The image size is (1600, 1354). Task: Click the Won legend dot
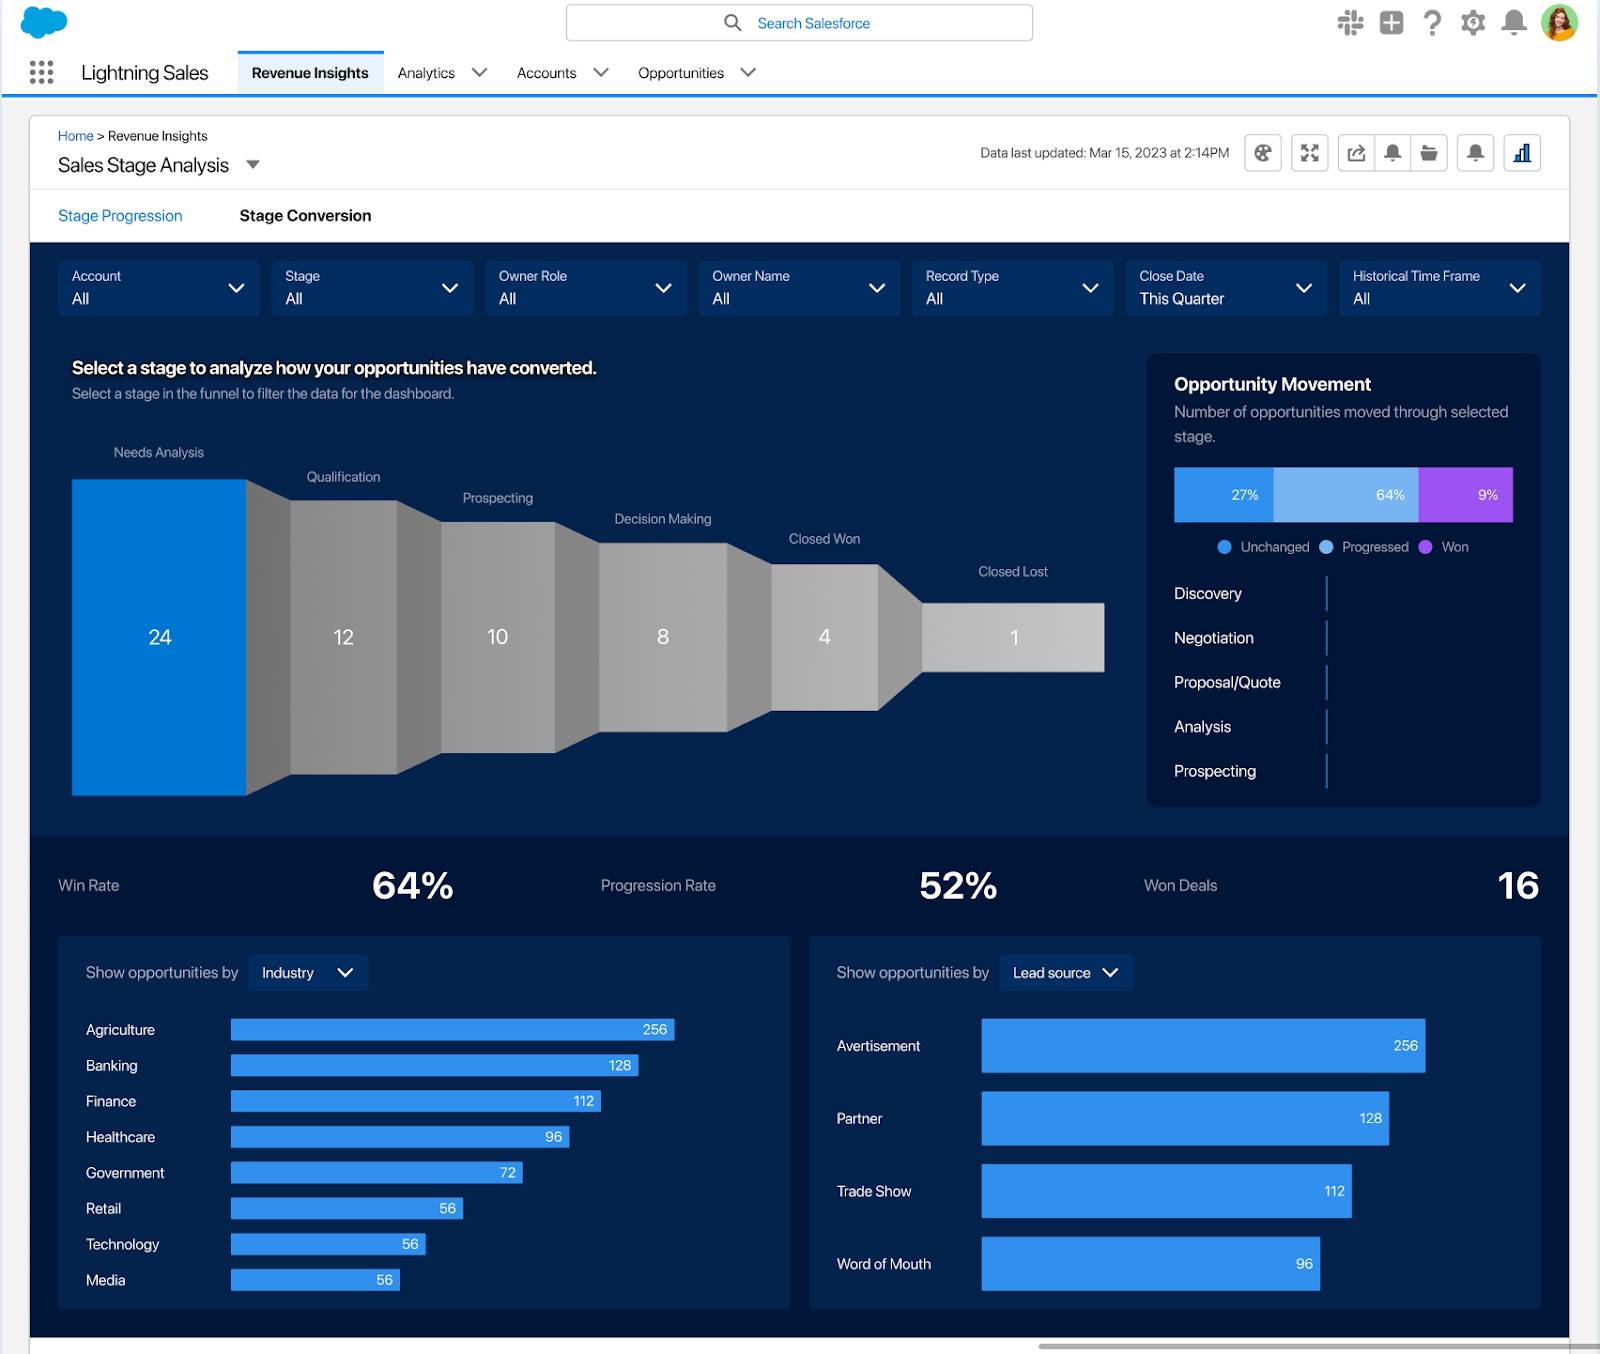[1425, 547]
